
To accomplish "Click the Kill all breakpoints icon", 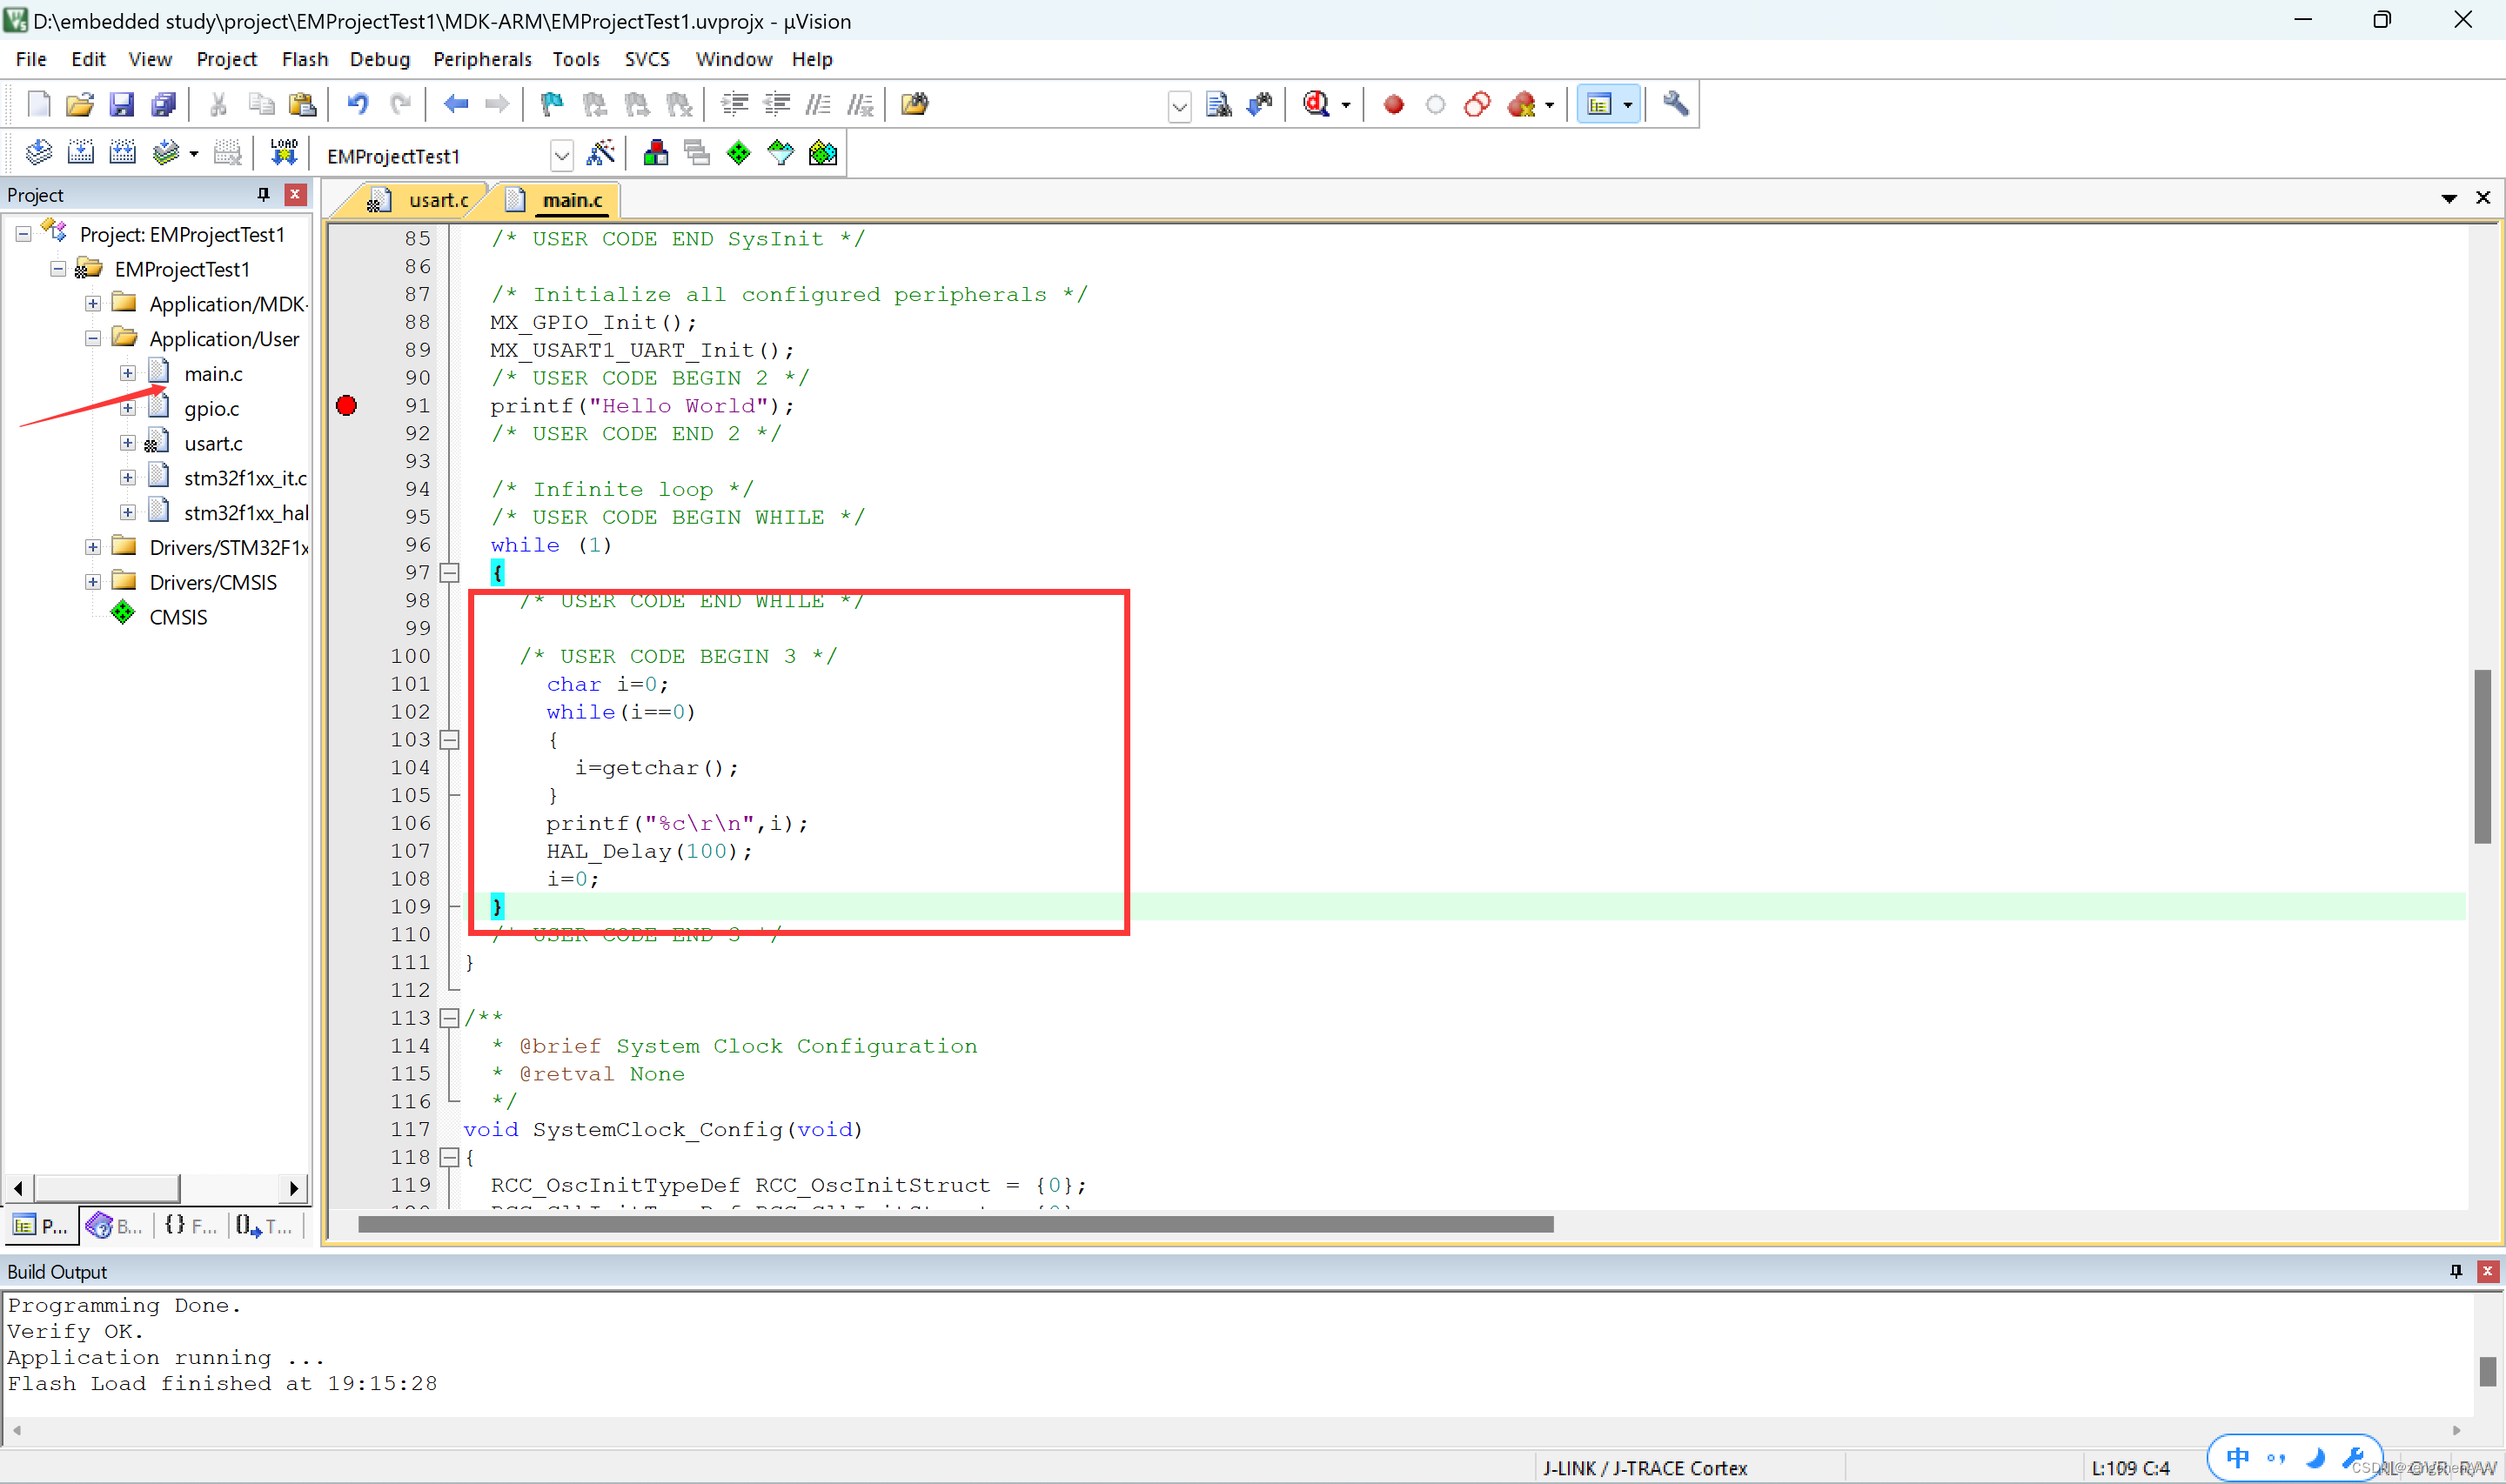I will 1520,104.
